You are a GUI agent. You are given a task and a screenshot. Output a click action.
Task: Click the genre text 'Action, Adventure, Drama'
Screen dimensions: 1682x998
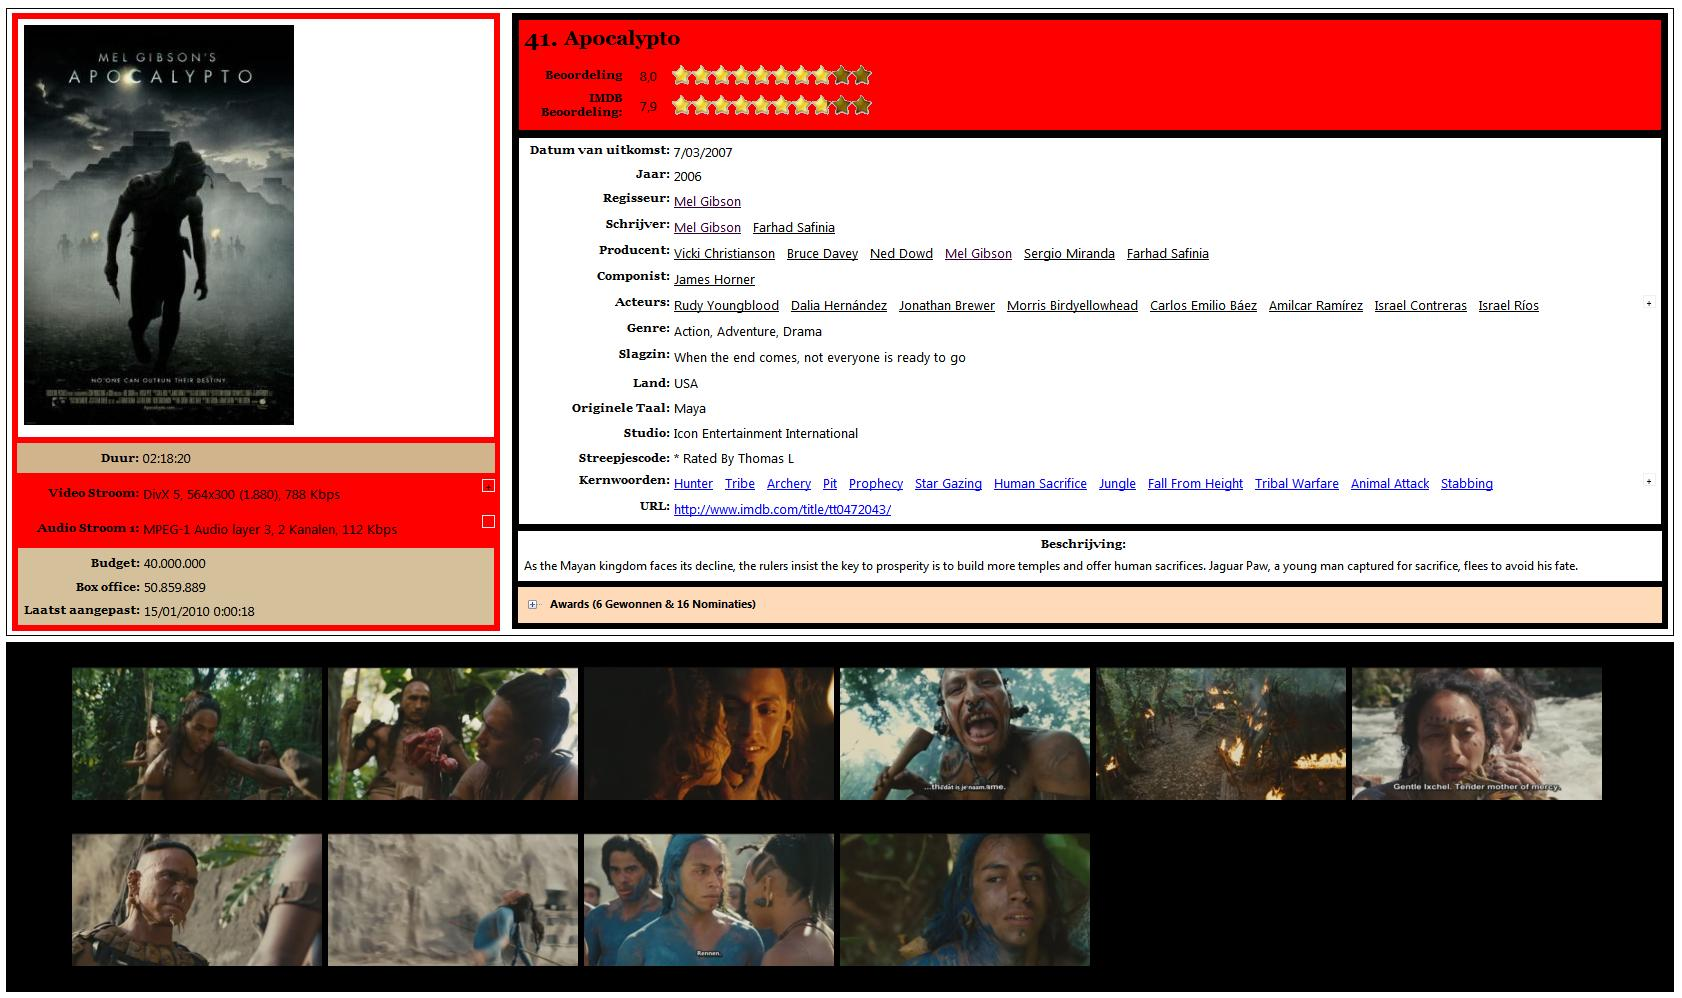[x=748, y=331]
